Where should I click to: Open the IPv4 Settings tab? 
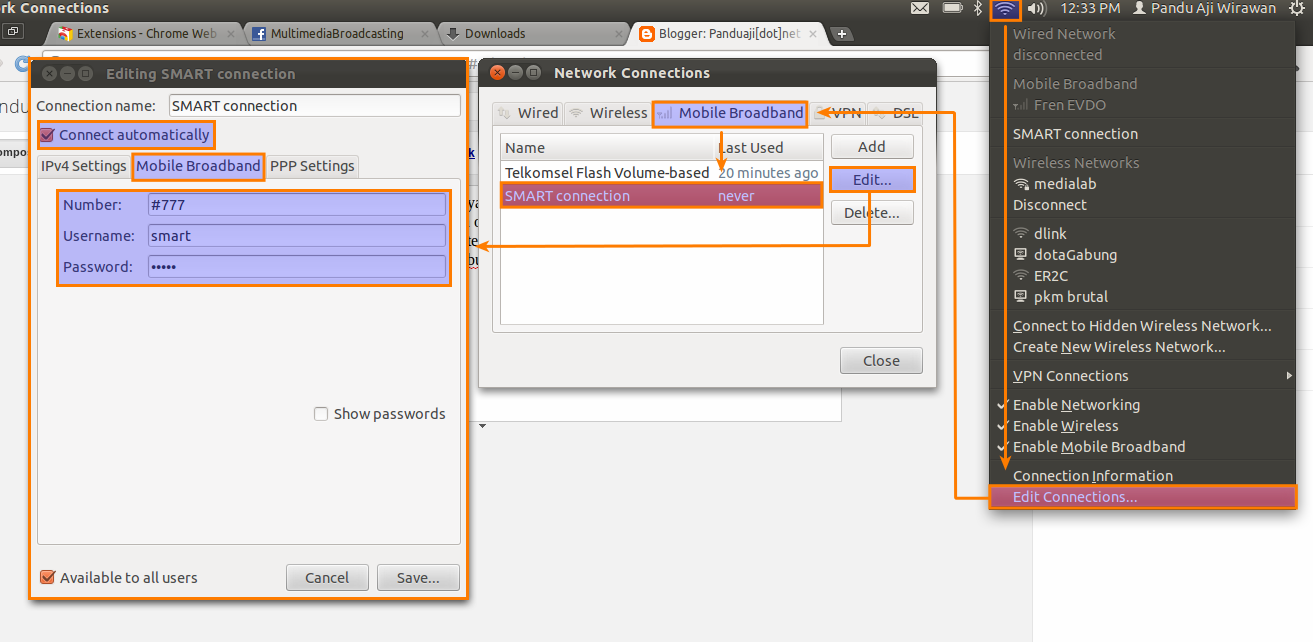tap(84, 166)
